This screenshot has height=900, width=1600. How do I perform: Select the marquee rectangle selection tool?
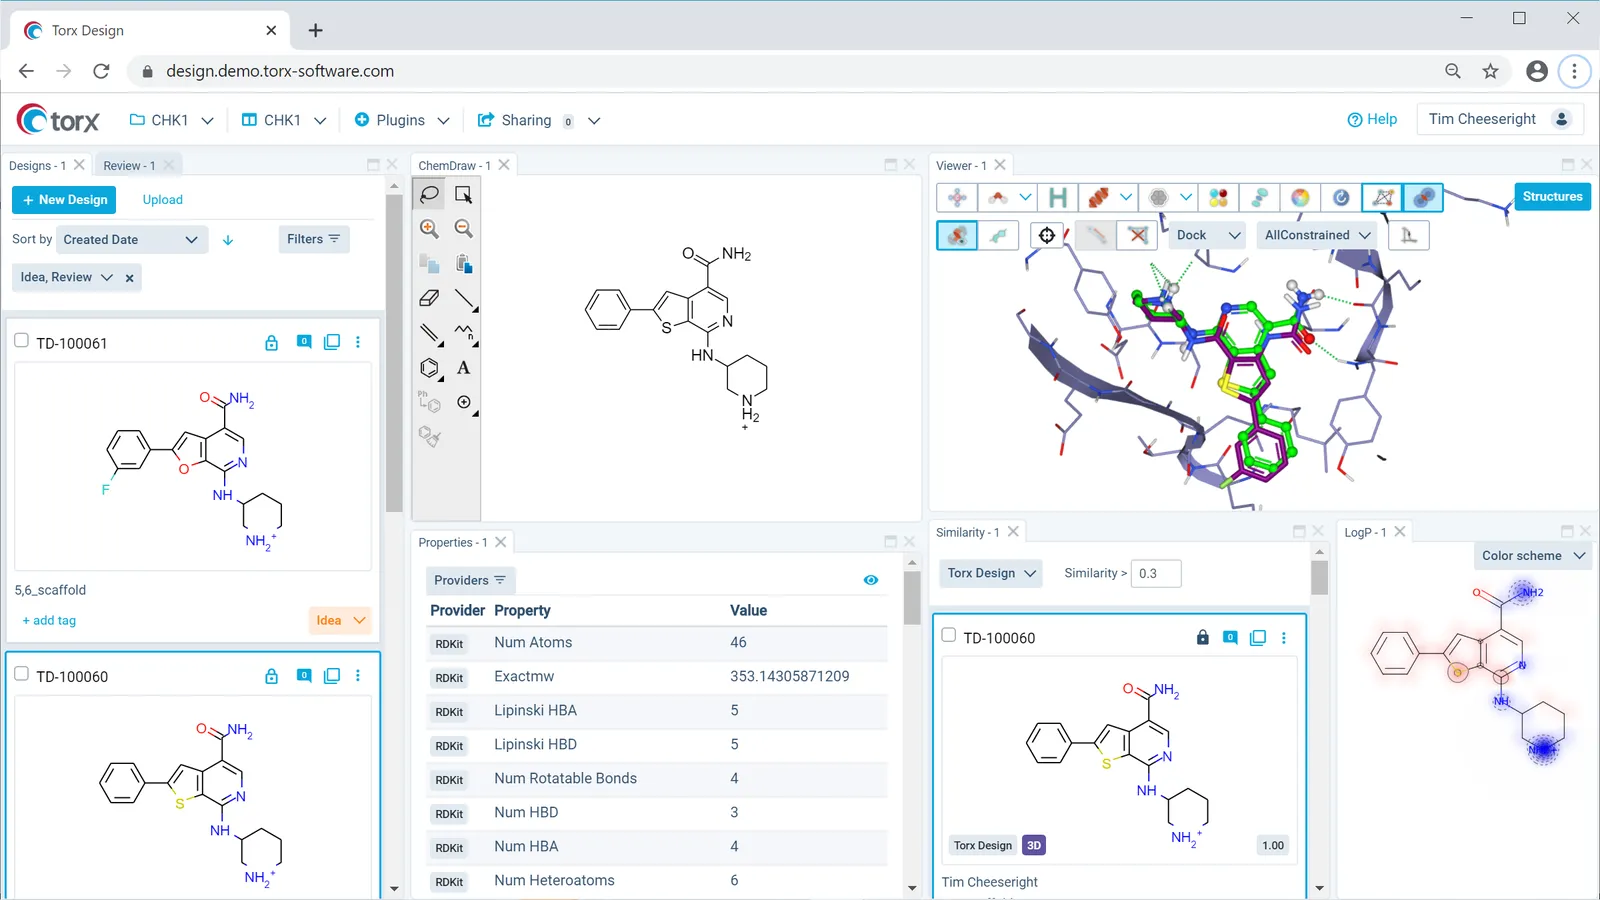(463, 194)
